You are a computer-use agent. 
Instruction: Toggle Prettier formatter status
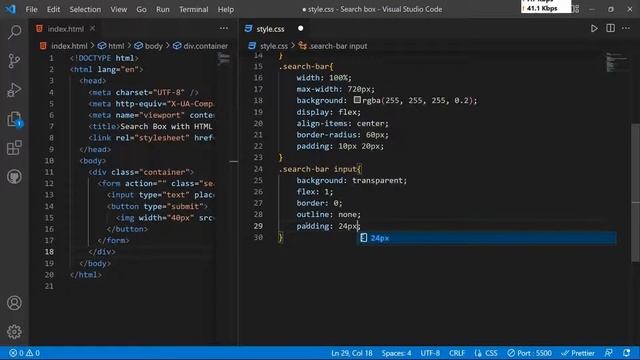[578, 353]
